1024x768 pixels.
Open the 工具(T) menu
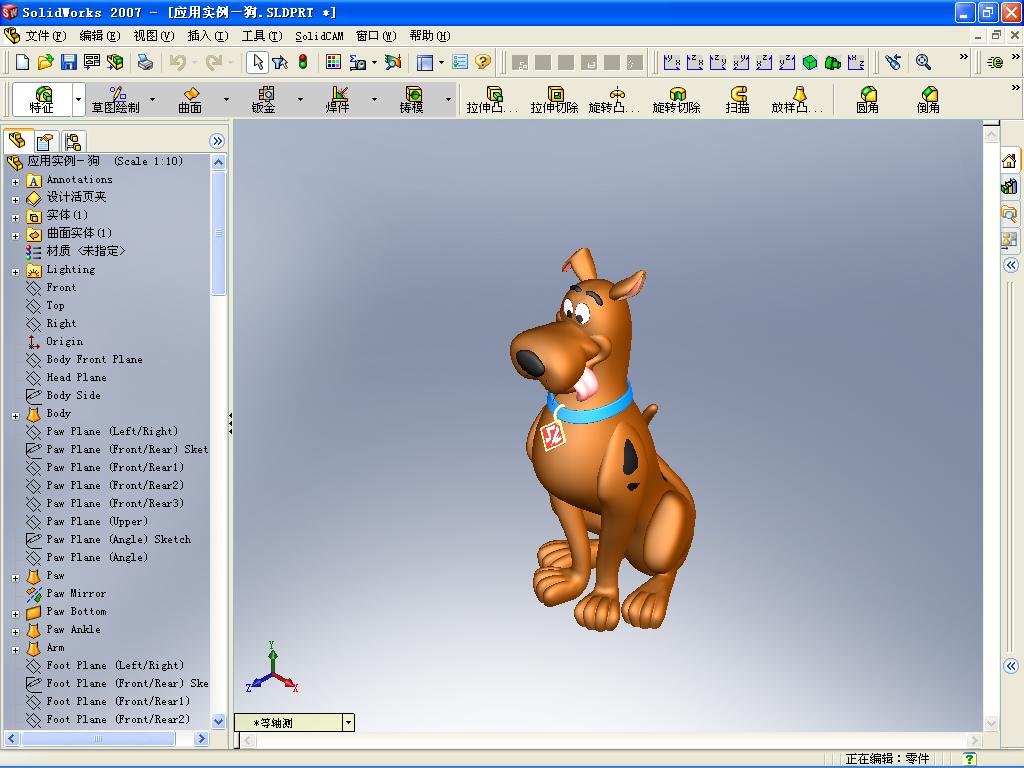pos(262,36)
